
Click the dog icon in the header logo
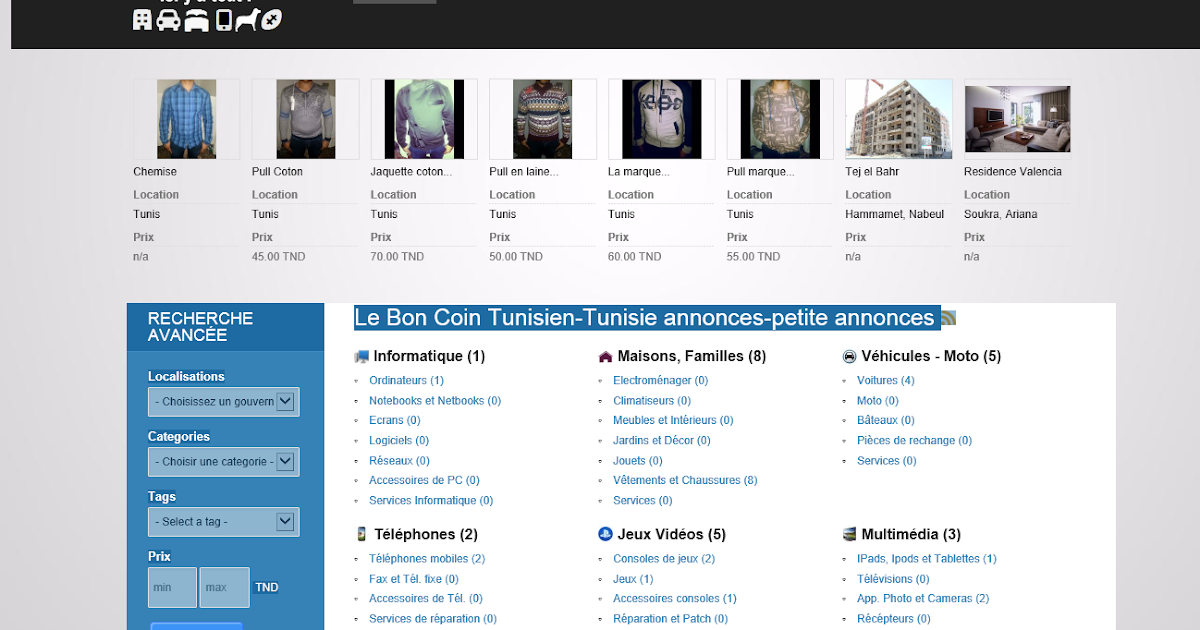pos(247,19)
